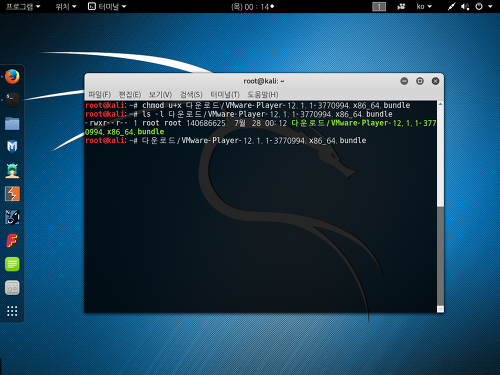Click the terminal scrollbar up arrow
500x375 pixels.
(440, 104)
